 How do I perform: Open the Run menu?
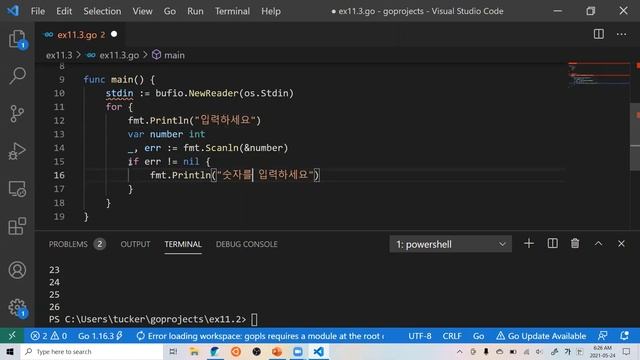click(x=195, y=11)
